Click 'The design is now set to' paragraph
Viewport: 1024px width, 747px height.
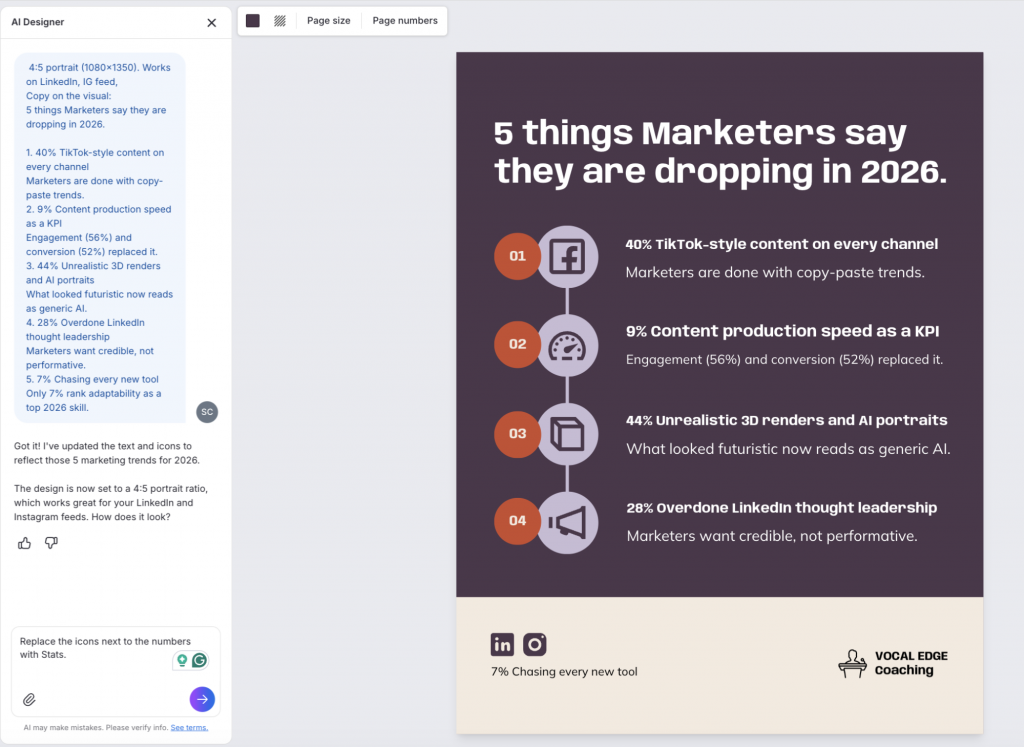(x=111, y=503)
